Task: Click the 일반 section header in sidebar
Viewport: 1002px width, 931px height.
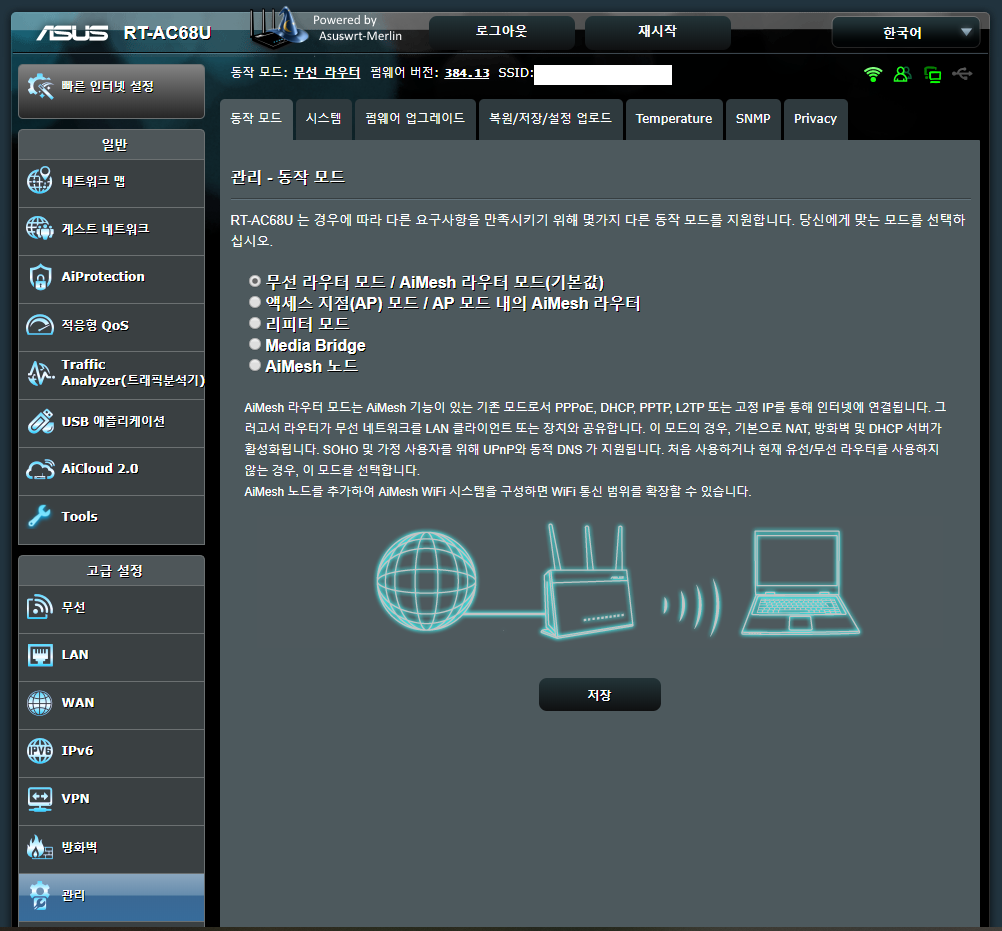Action: (x=114, y=145)
